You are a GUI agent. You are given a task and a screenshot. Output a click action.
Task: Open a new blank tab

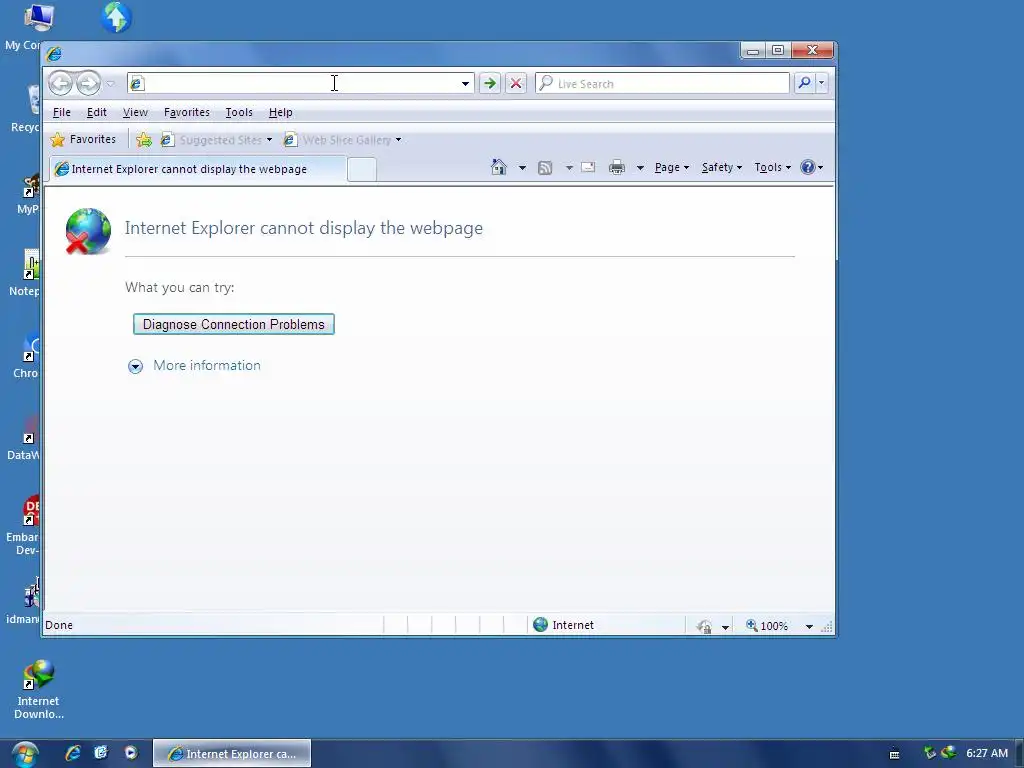362,170
